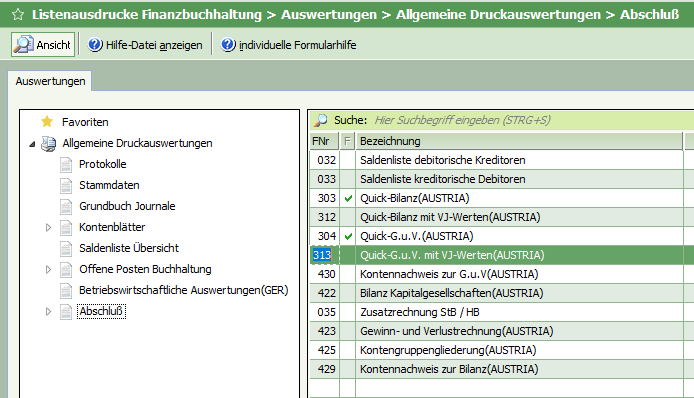This screenshot has width=694, height=398.
Task: Expand the Kontenblätter tree node
Action: tap(48, 228)
